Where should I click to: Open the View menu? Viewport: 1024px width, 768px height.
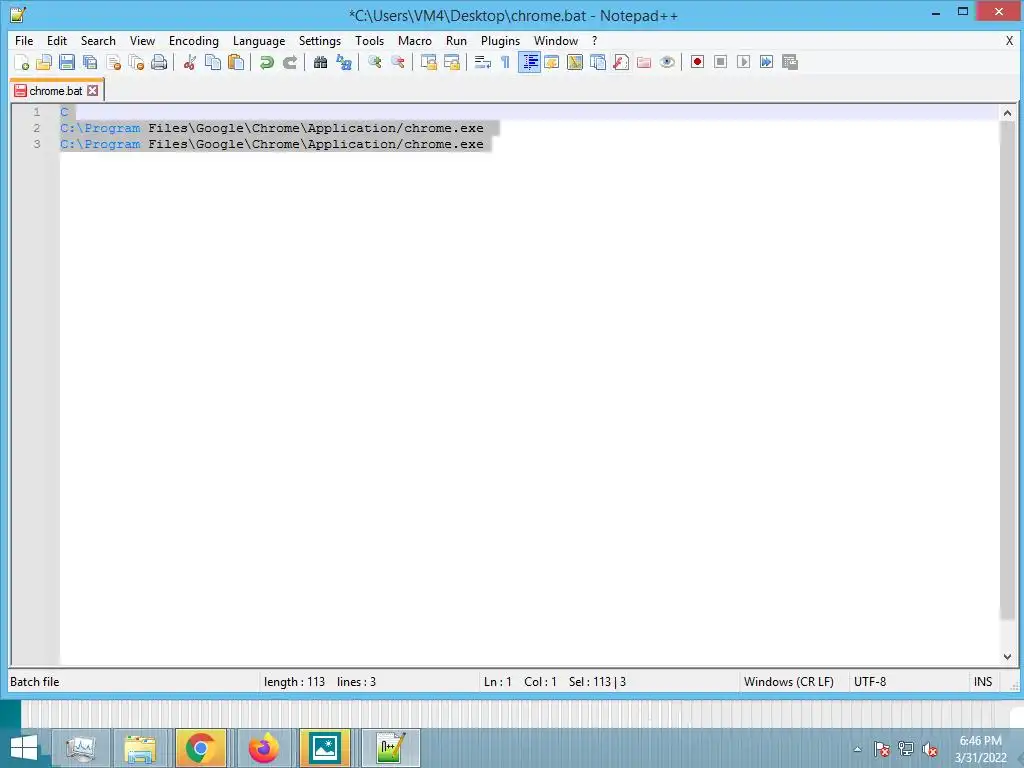[142, 40]
